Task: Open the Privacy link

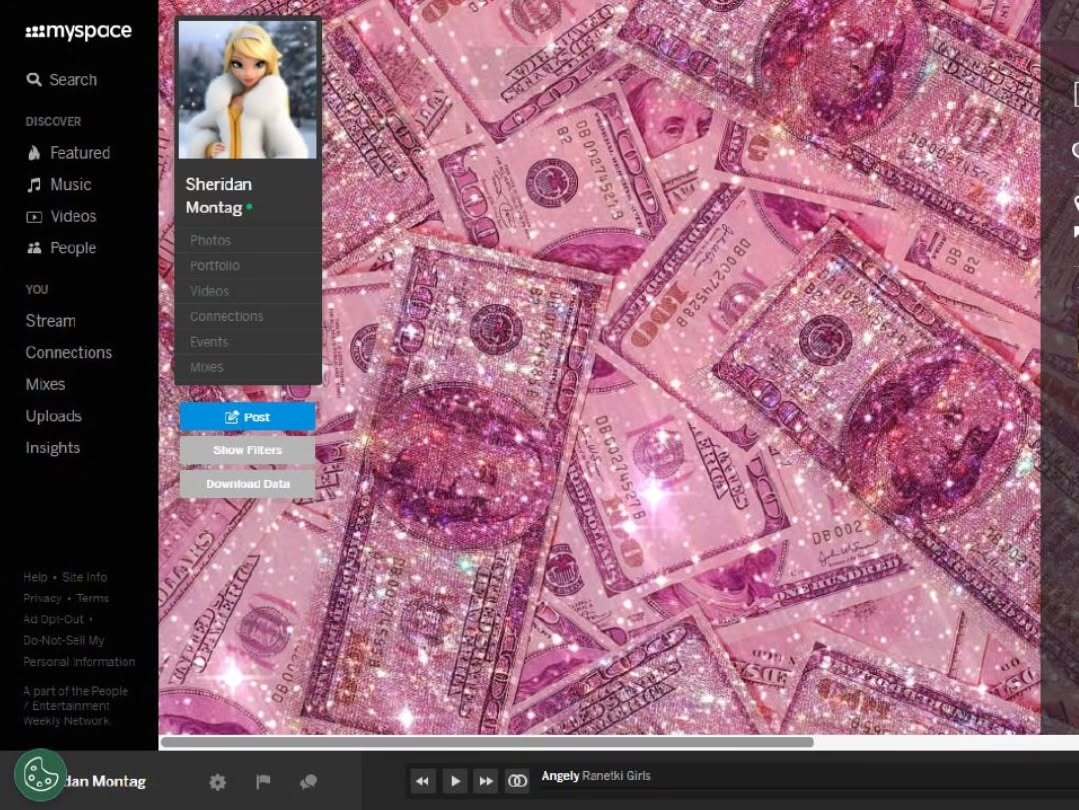Action: point(43,599)
